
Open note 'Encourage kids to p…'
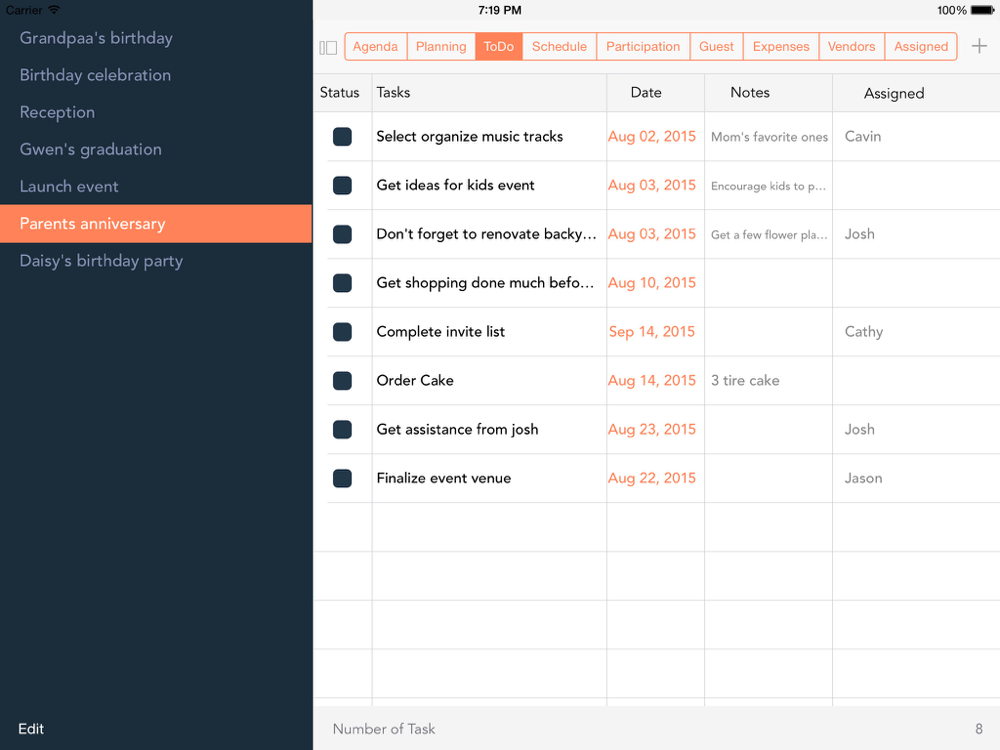(x=768, y=186)
